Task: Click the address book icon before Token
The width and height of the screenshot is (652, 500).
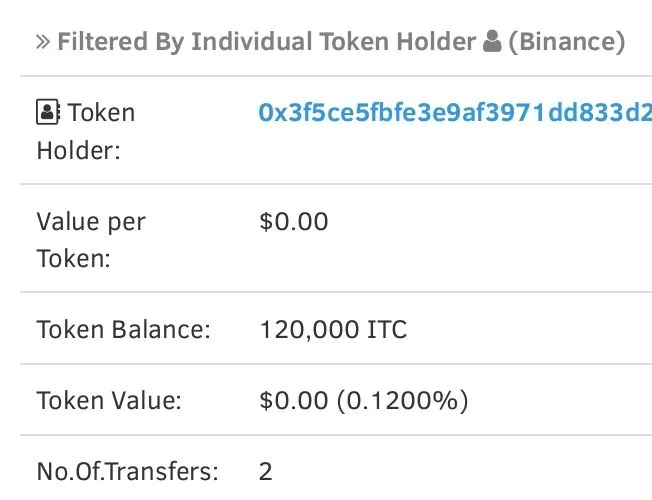Action: click(x=48, y=112)
